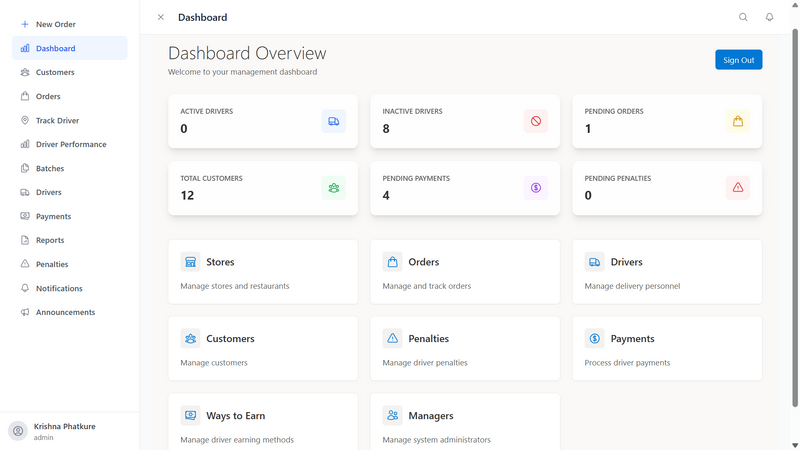Click the dollar icon in Pending Payments card
This screenshot has height=450, width=800.
pos(536,187)
